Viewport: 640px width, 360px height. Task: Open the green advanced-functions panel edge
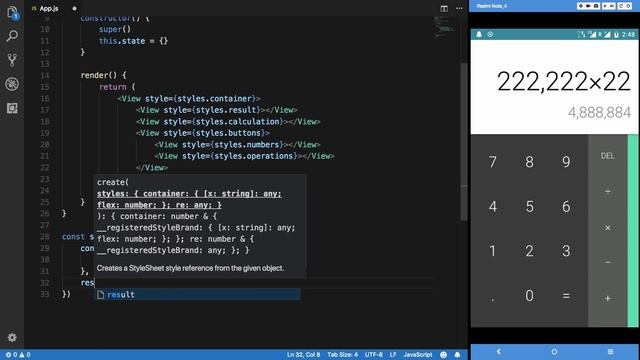tap(633, 231)
